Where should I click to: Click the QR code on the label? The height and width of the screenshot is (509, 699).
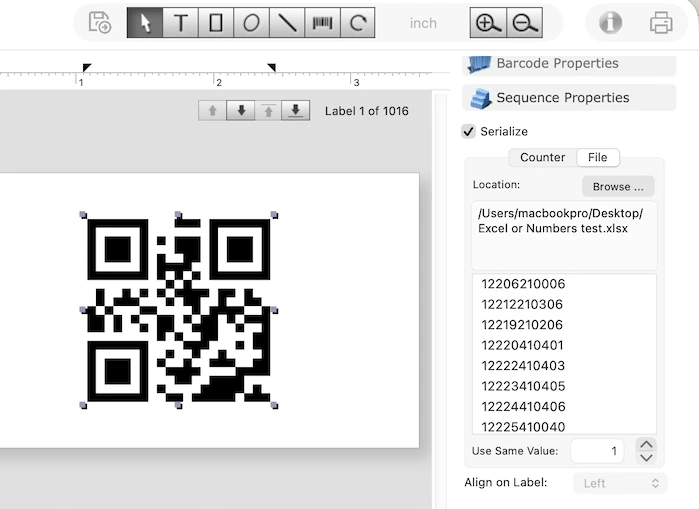click(179, 310)
